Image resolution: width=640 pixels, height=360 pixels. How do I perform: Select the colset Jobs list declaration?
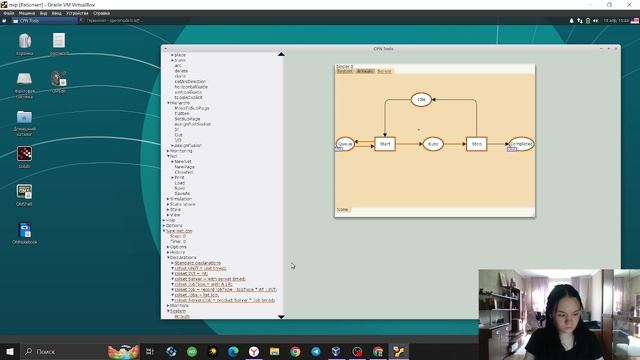[197, 295]
